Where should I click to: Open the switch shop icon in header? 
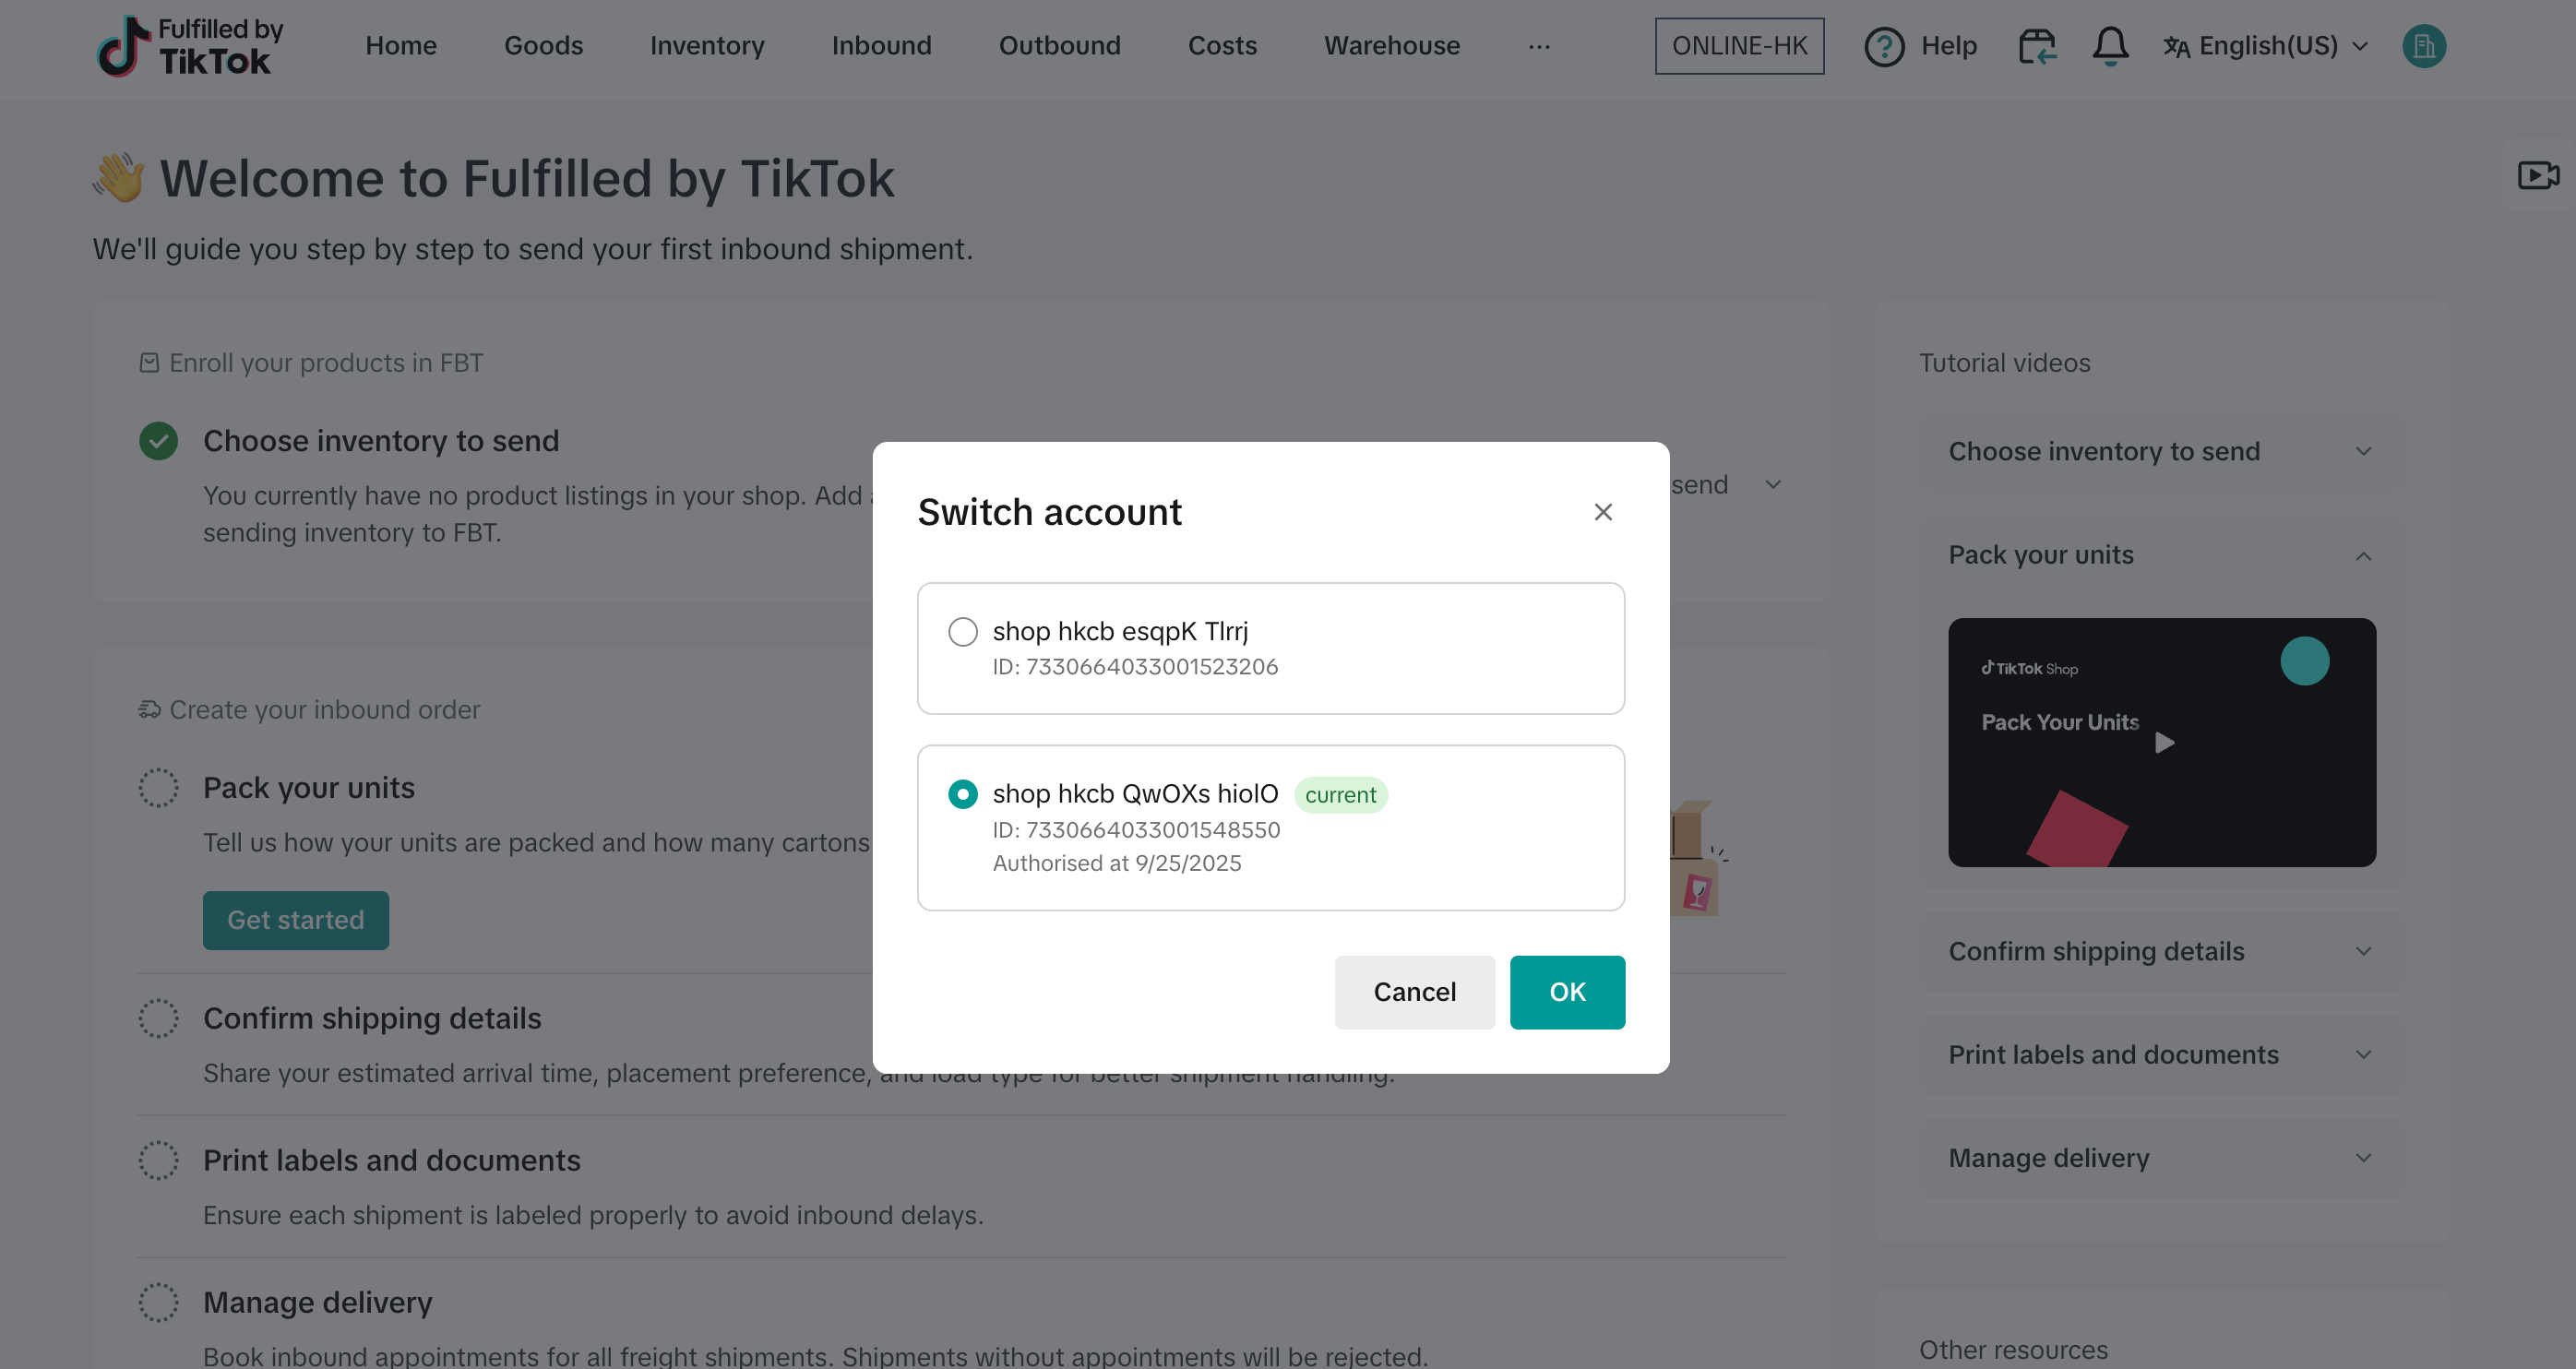click(x=2037, y=46)
